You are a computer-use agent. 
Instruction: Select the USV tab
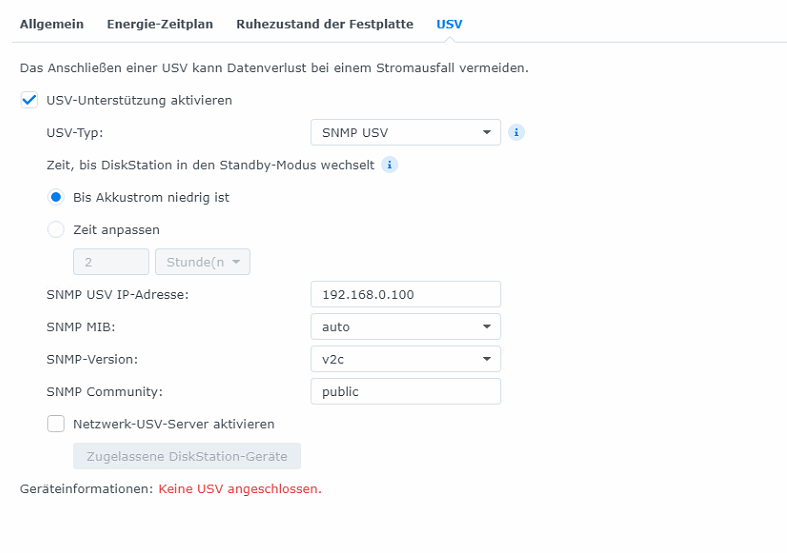(x=449, y=24)
